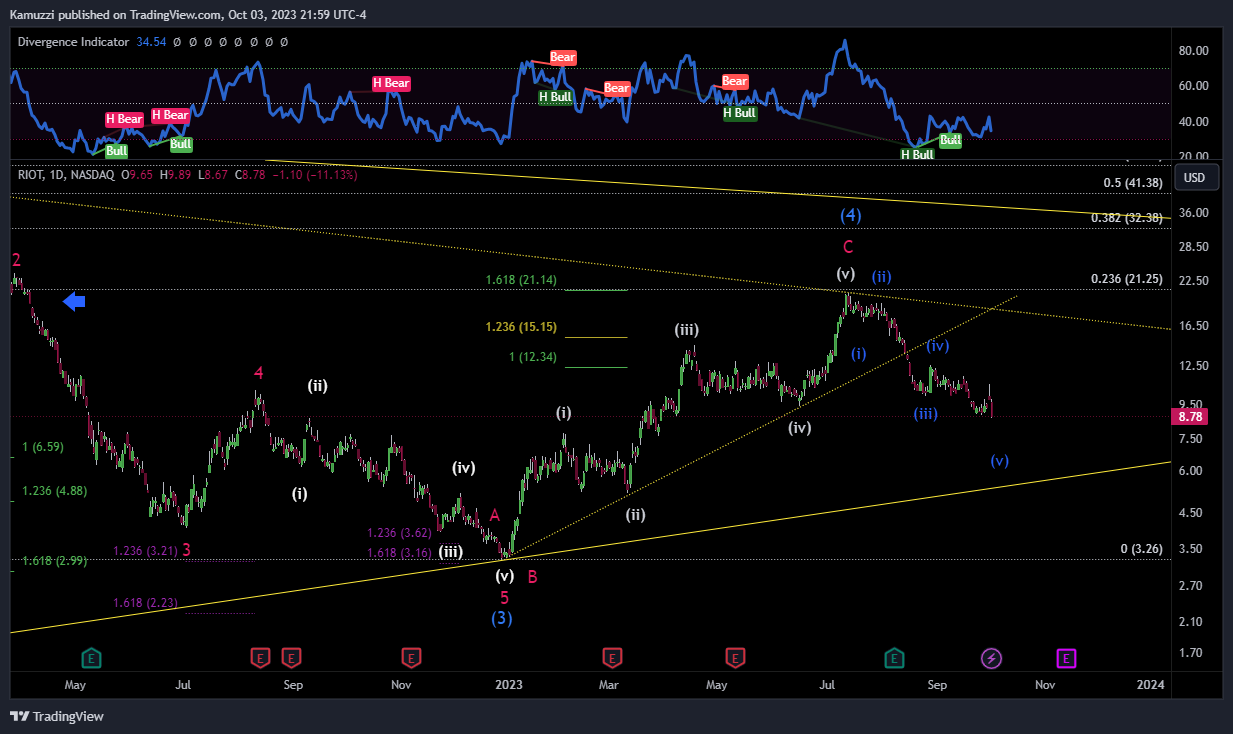Open the red earnings marker above the Nov 2022 label
The height and width of the screenshot is (734, 1233).
(410, 658)
